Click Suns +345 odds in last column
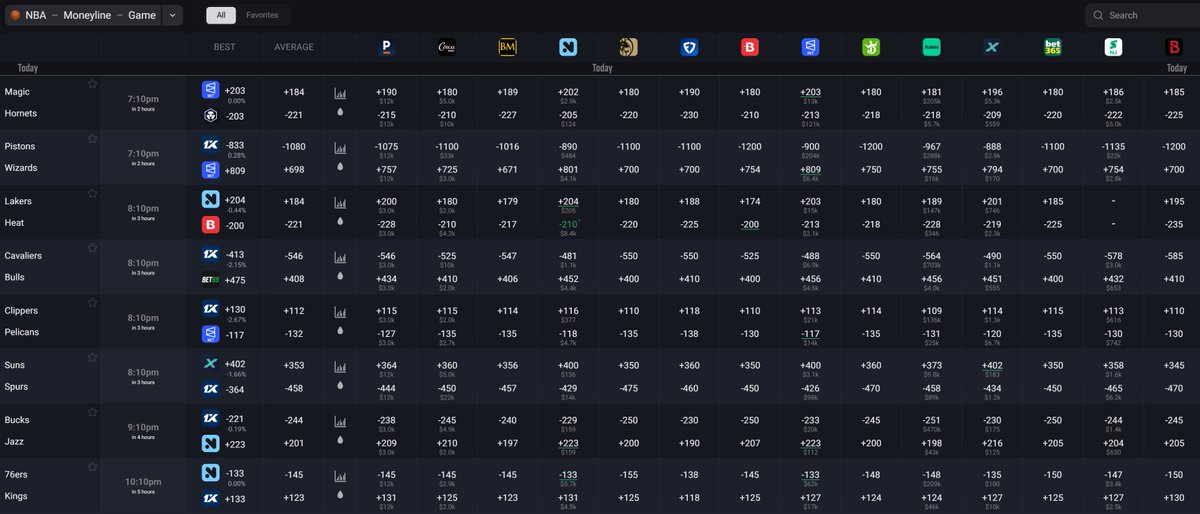Screen dimensions: 1200x514 point(1174,365)
